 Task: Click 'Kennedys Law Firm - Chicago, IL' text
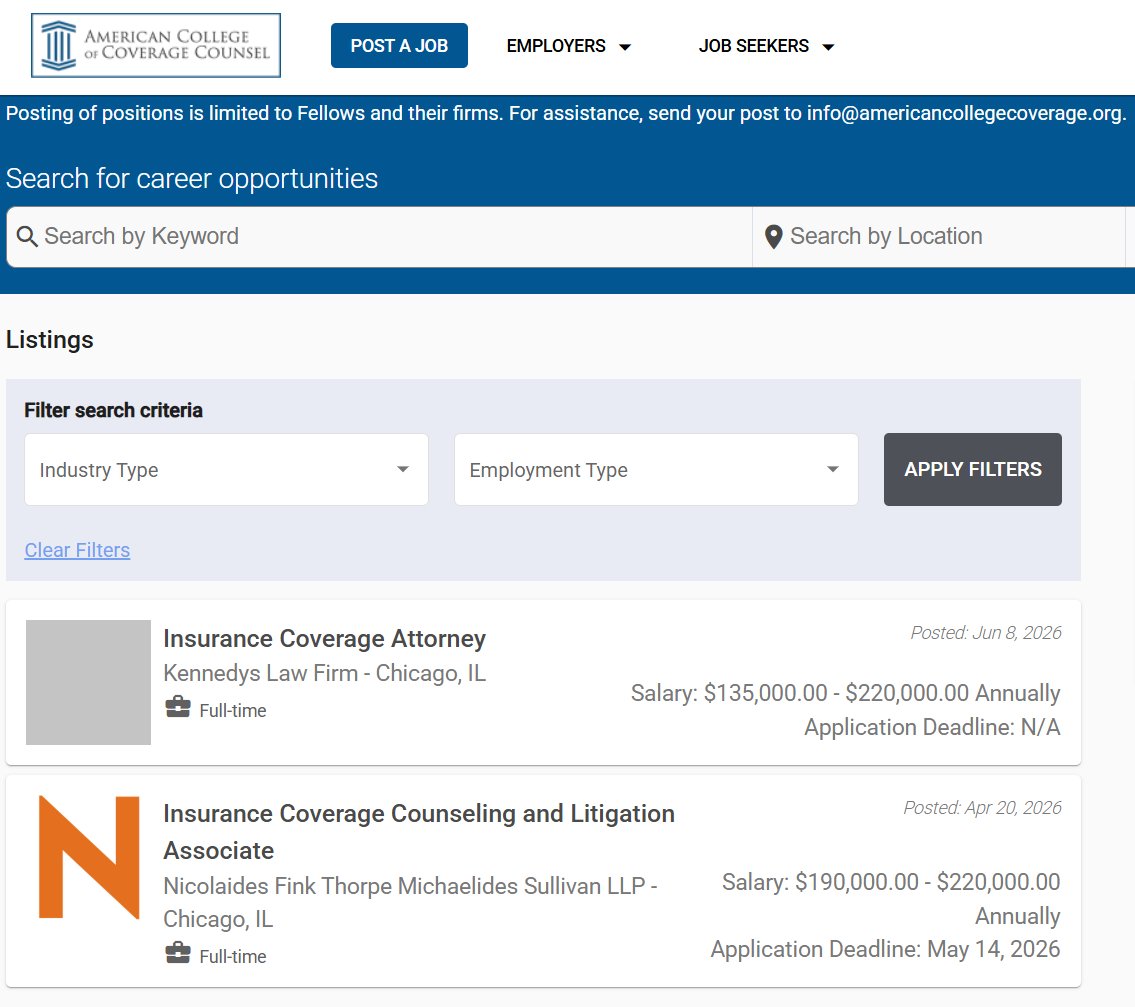pyautogui.click(x=324, y=673)
